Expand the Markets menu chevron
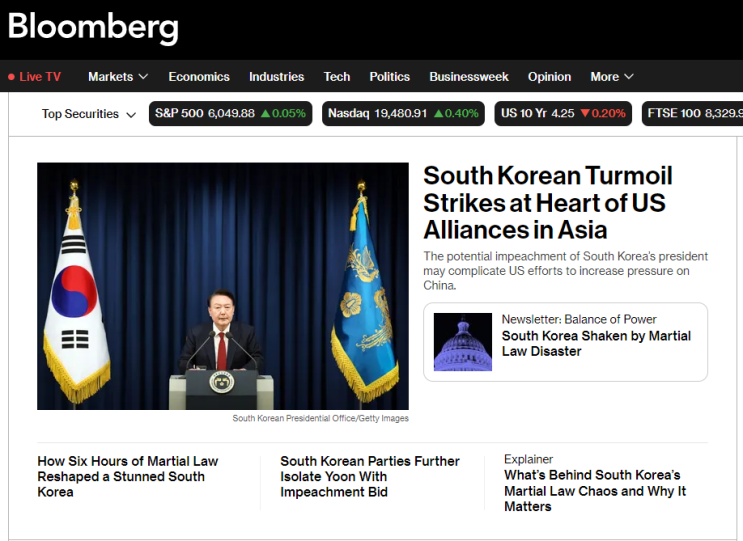This screenshot has width=743, height=541. click(x=143, y=77)
